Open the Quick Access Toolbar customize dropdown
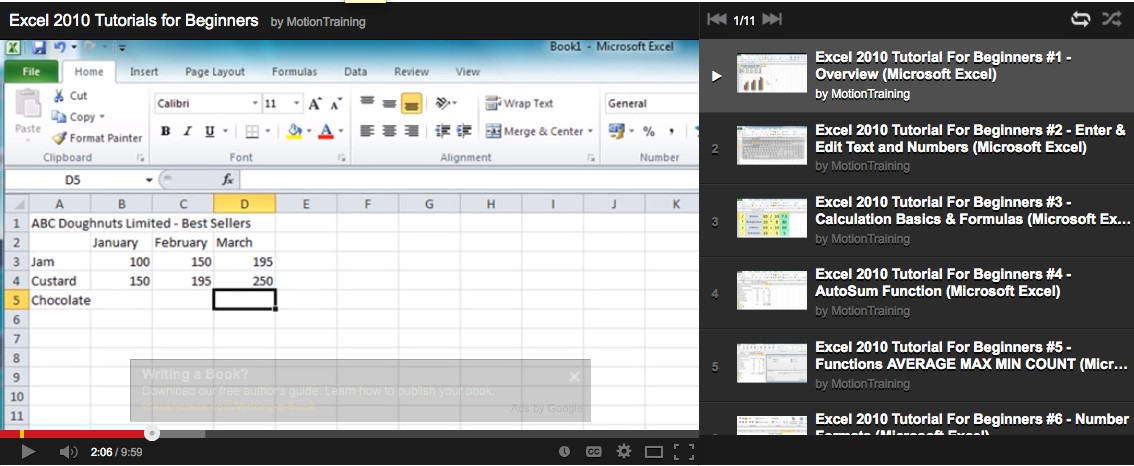1134x466 pixels. 122,48
